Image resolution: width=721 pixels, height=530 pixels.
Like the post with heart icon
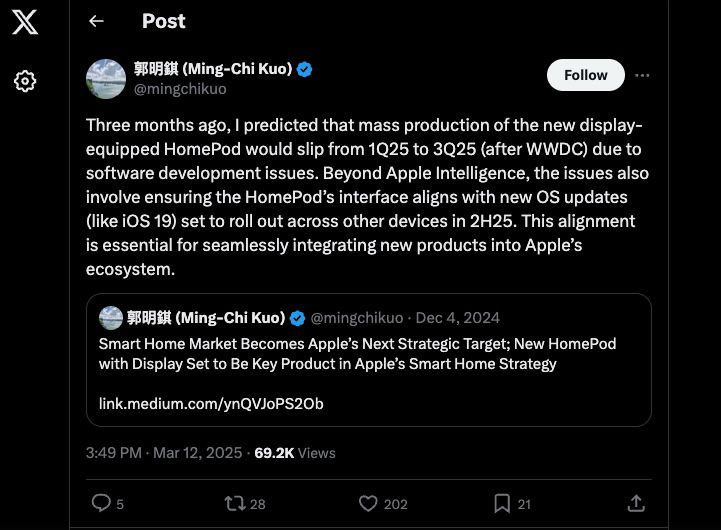tap(368, 503)
